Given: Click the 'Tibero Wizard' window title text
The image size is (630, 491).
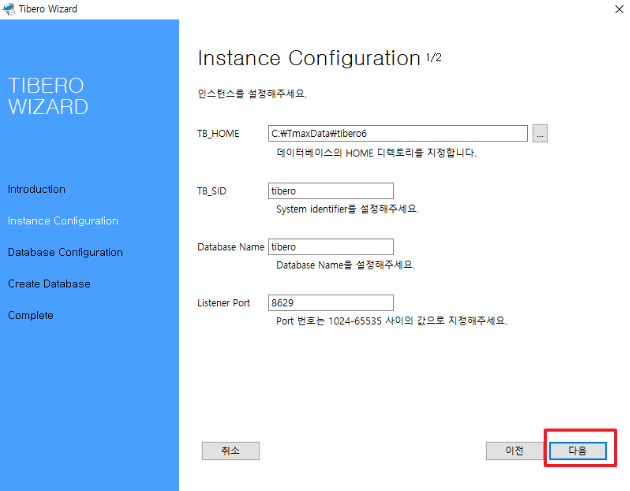Looking at the screenshot, I should coord(48,9).
